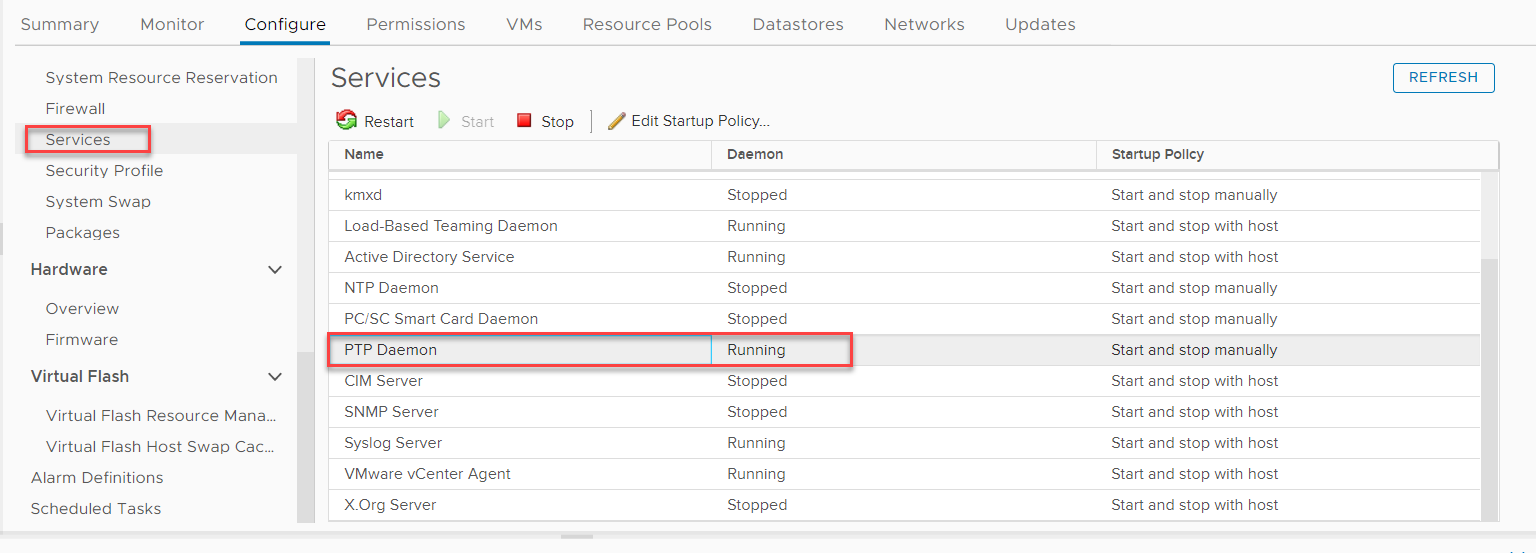1536x553 pixels.
Task: Collapse the Hardware section chevron
Action: (275, 270)
